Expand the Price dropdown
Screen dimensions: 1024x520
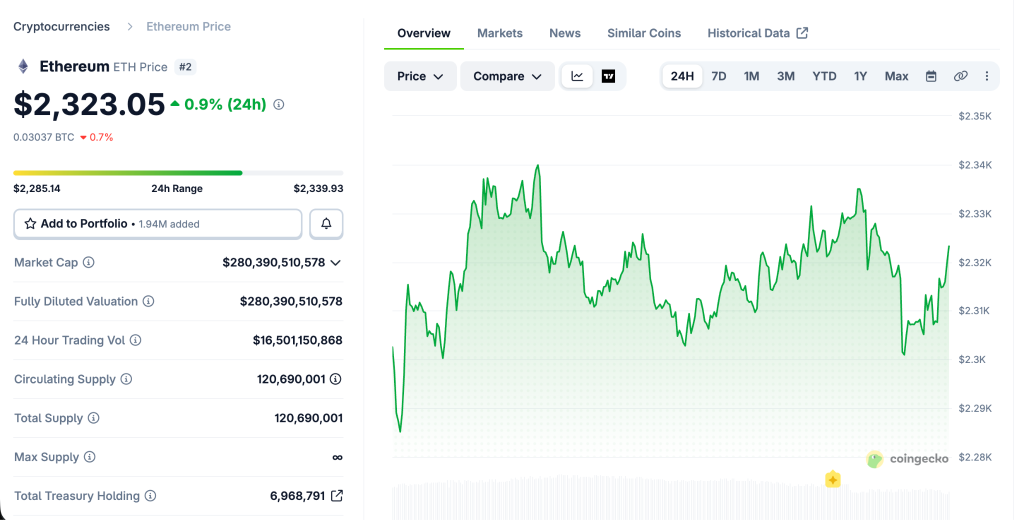[x=420, y=76]
